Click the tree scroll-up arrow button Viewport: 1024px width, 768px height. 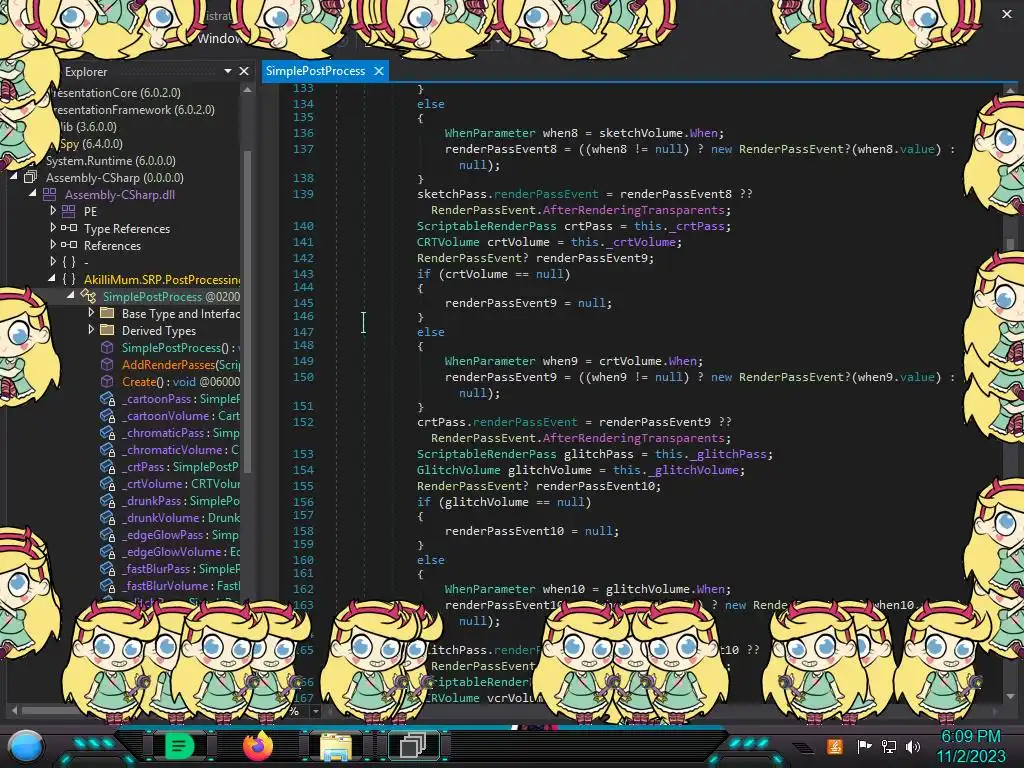point(248,90)
